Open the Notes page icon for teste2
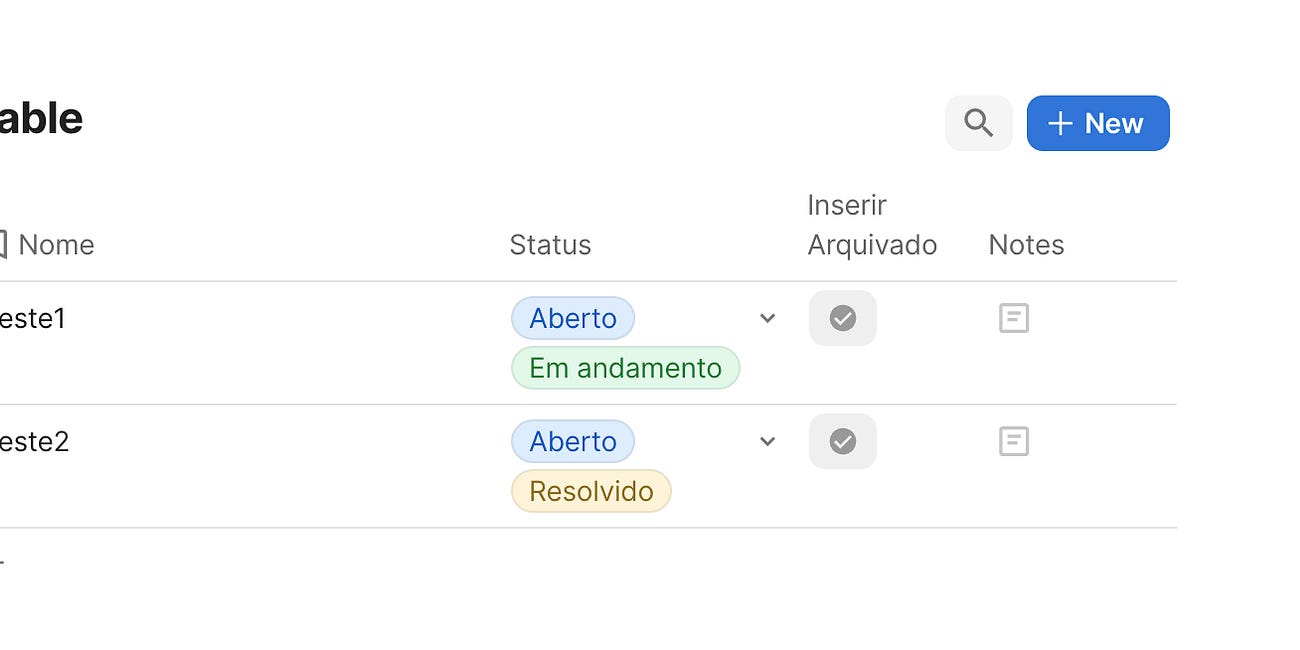The image size is (1300, 650). [x=1013, y=440]
